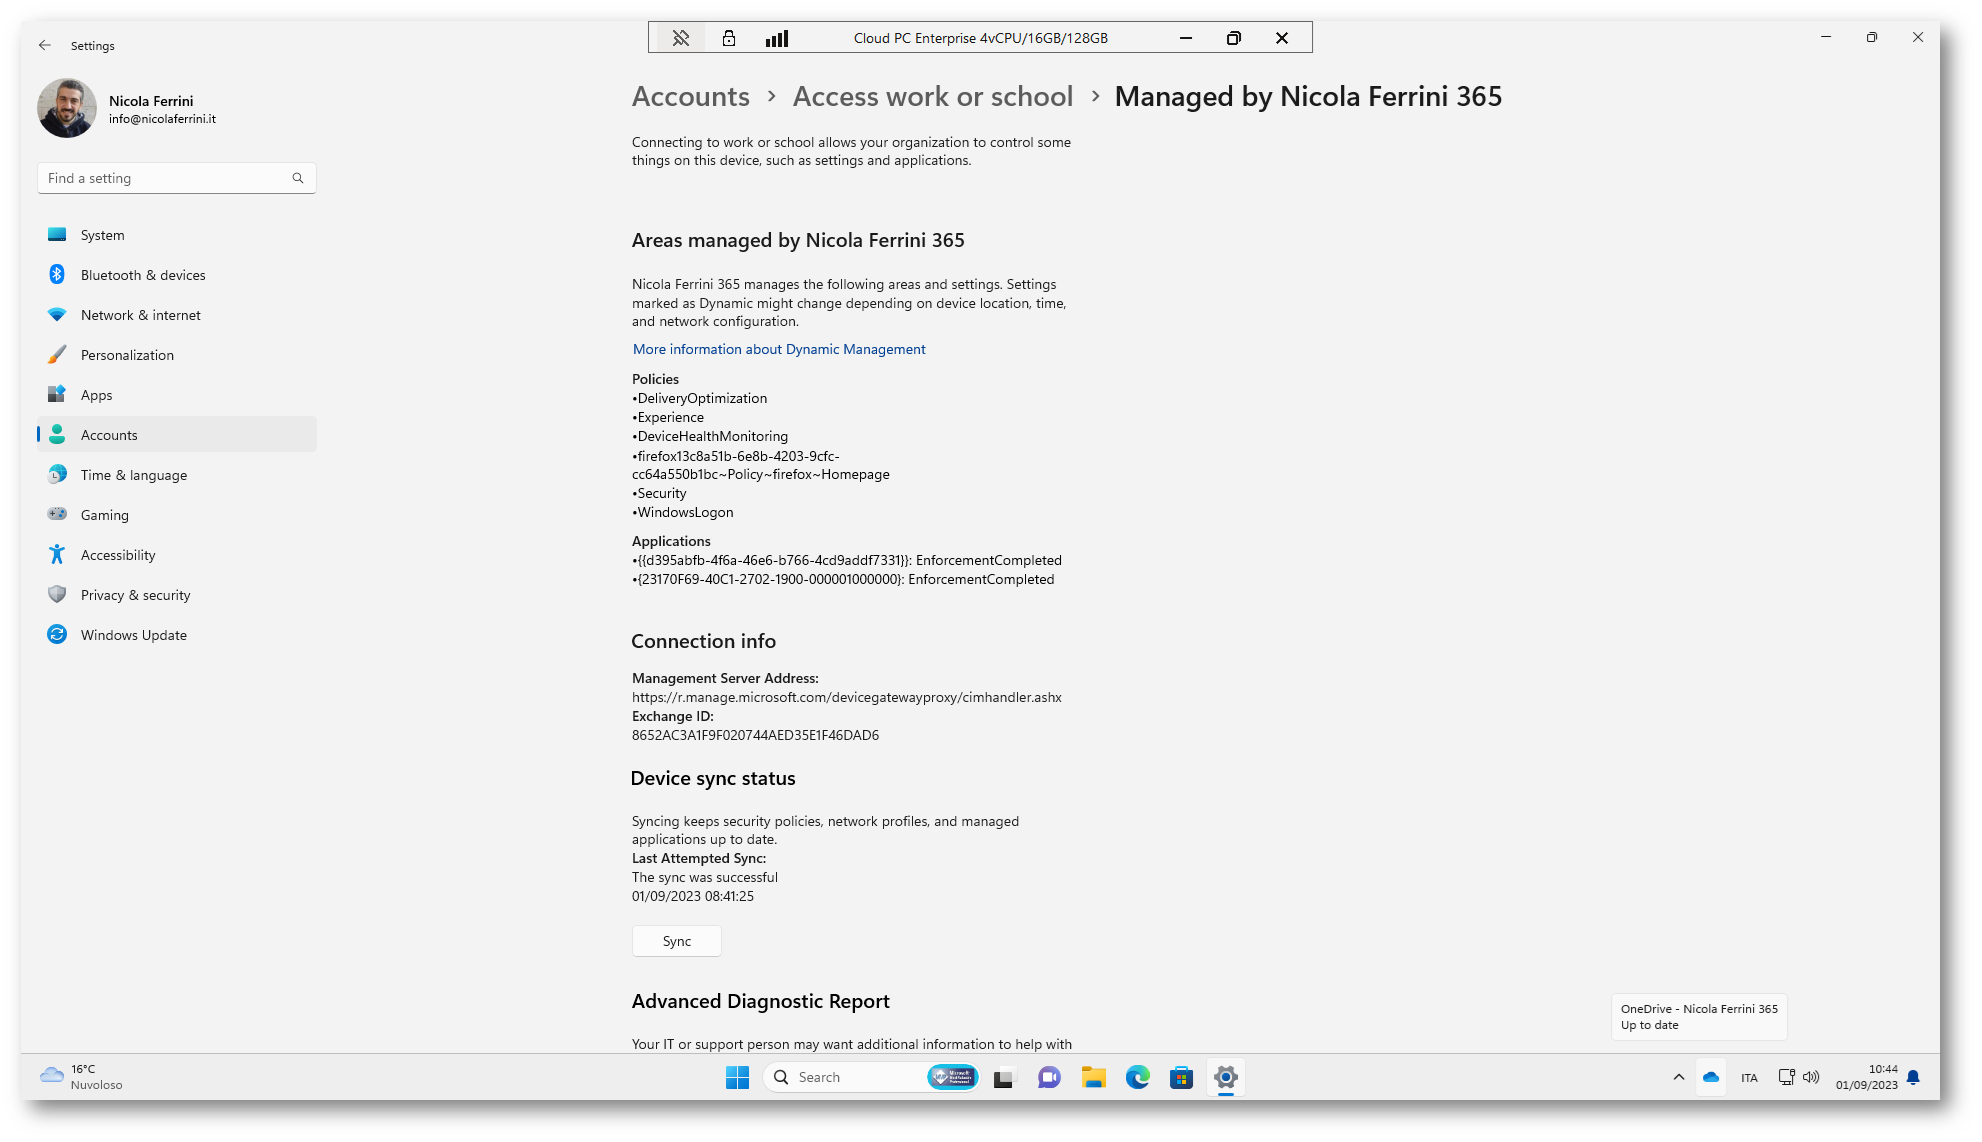This screenshot has width=1982, height=1142.
Task: Click the Settings gear on taskbar
Action: [1226, 1077]
